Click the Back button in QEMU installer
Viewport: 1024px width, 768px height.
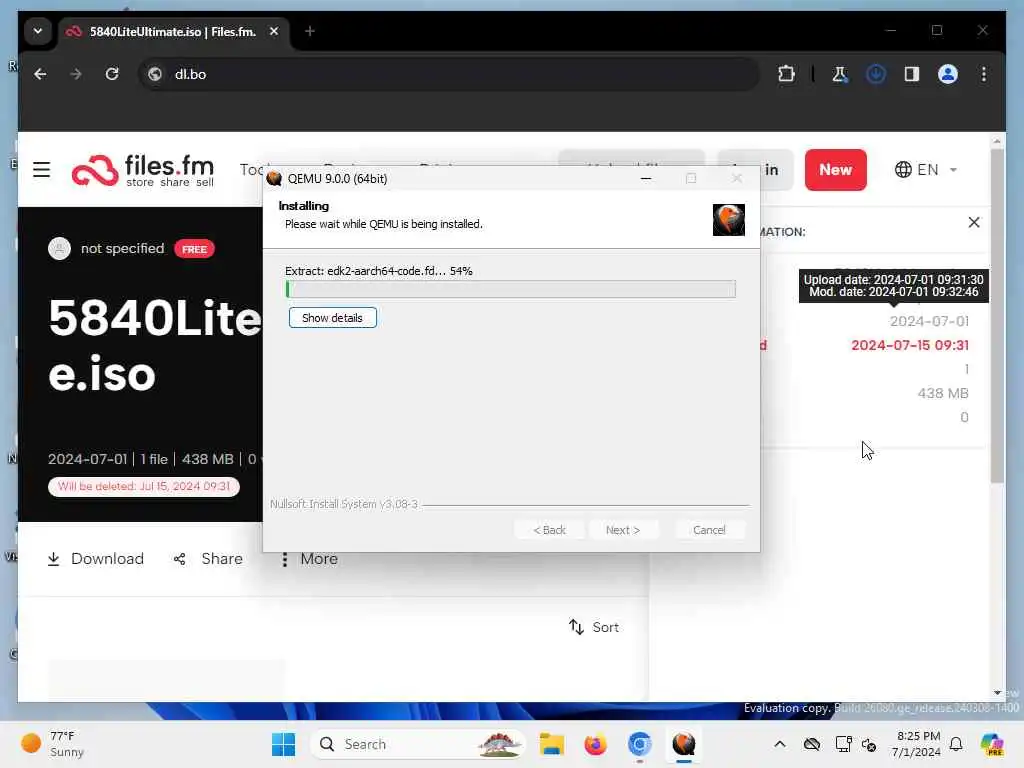tap(549, 530)
